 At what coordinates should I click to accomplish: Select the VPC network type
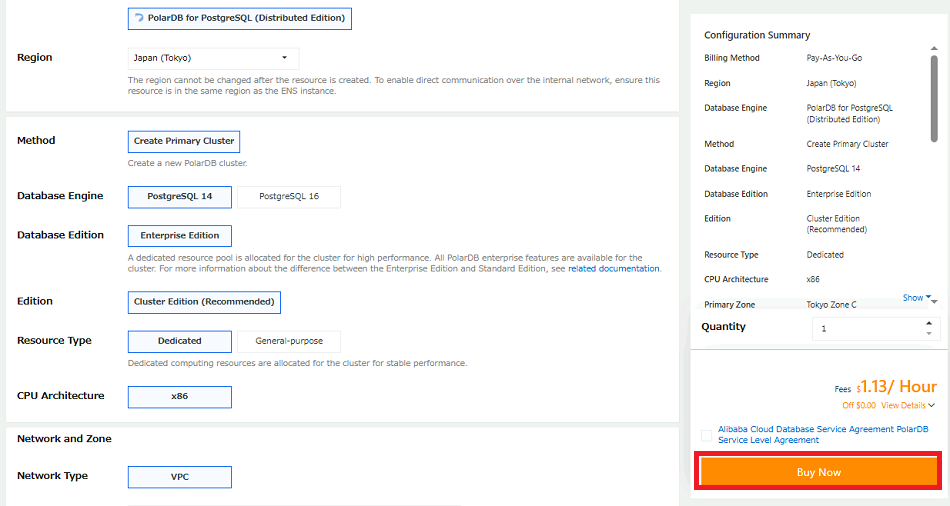179,477
